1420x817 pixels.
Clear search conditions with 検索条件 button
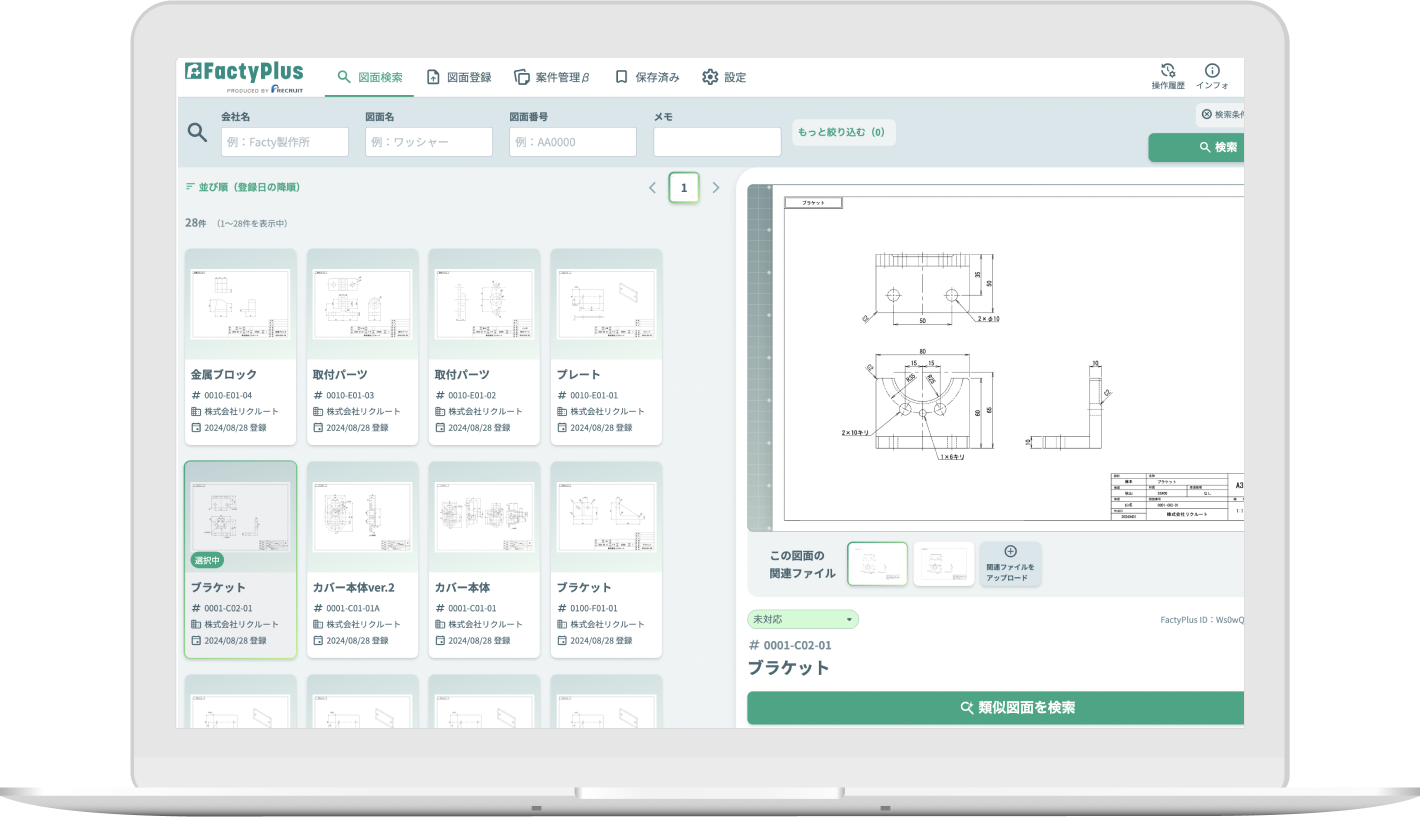point(1220,114)
